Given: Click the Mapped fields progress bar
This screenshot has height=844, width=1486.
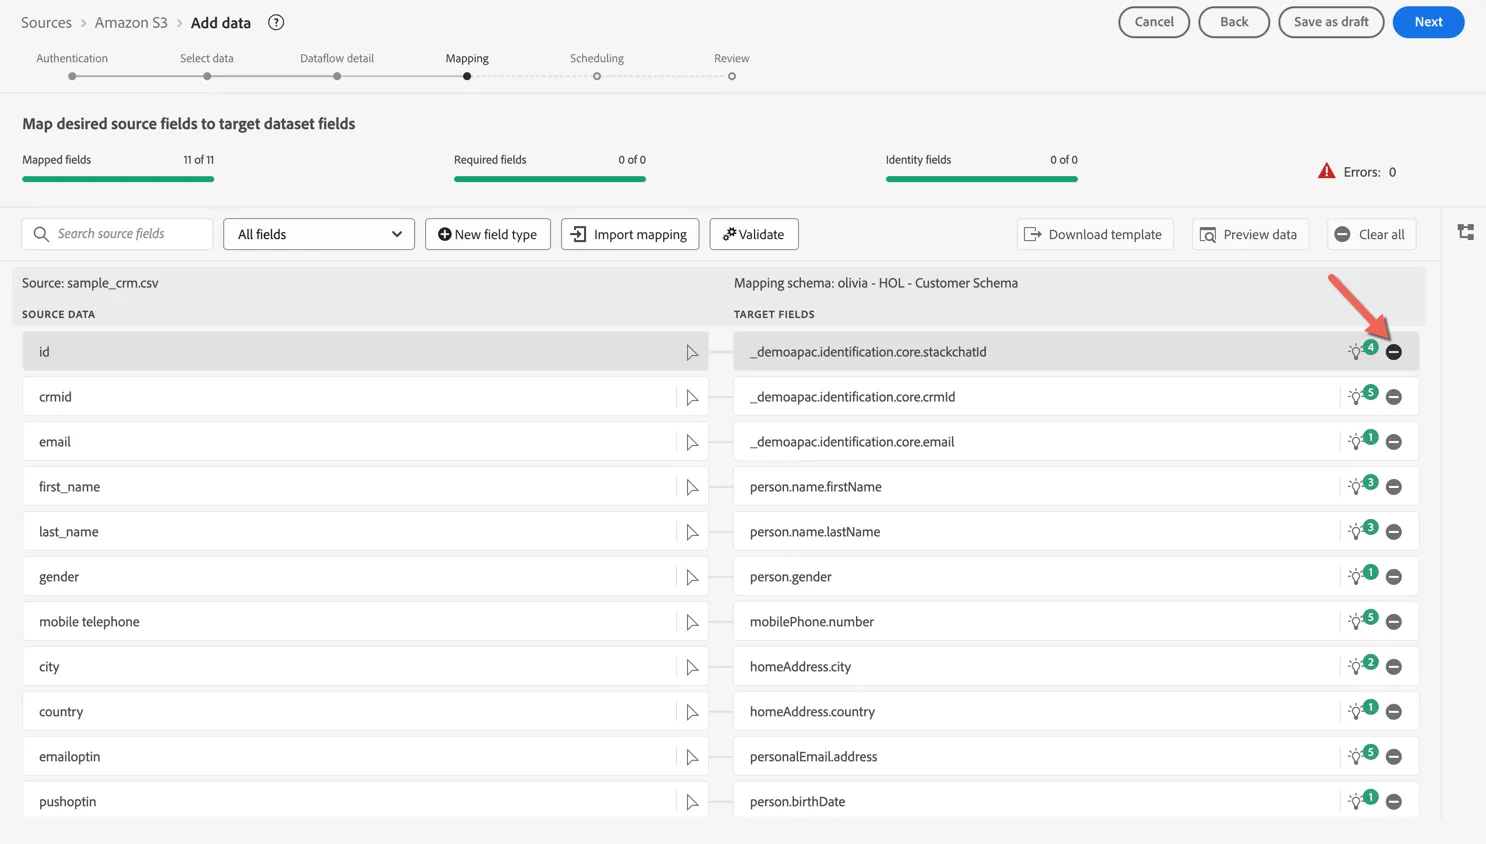Looking at the screenshot, I should click(118, 179).
